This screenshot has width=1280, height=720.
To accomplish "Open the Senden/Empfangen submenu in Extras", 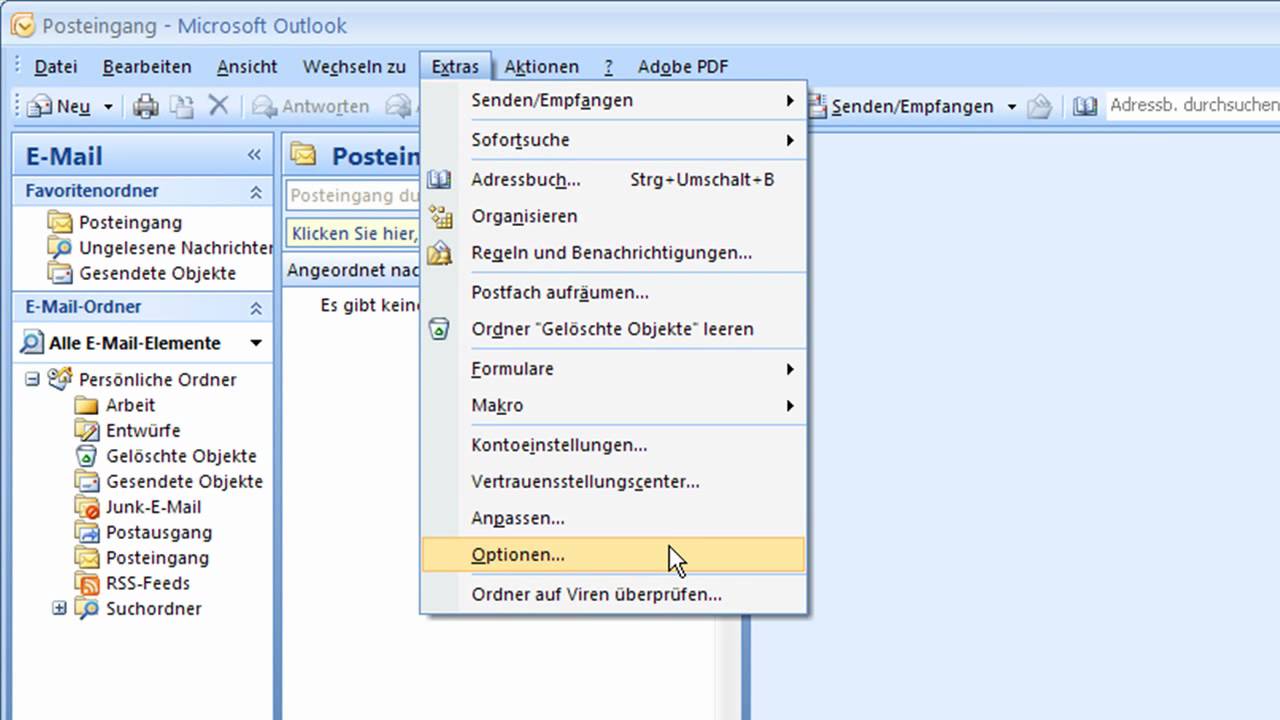I will pos(613,100).
